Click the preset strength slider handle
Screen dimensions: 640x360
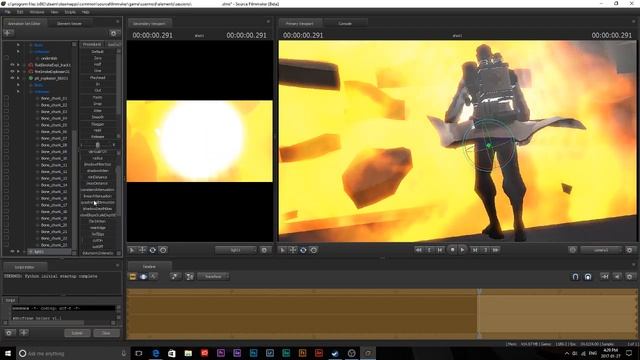[97, 145]
